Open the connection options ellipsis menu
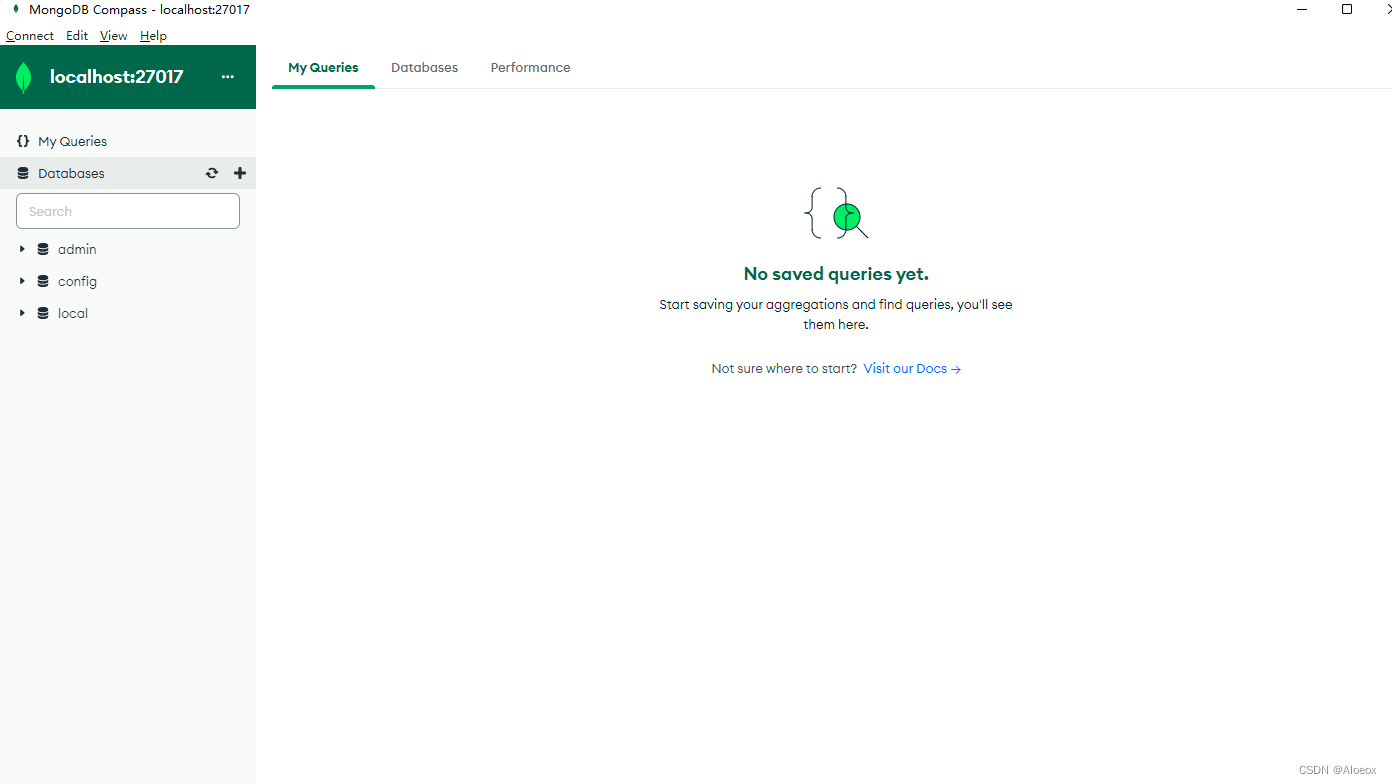This screenshot has height=784, width=1392. pyautogui.click(x=227, y=76)
